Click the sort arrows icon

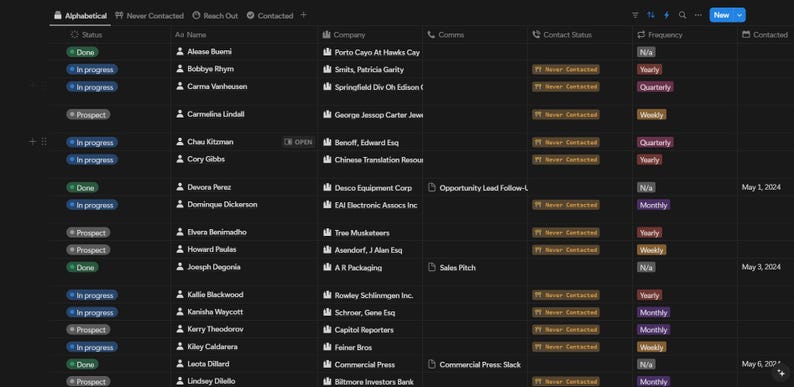tap(651, 15)
